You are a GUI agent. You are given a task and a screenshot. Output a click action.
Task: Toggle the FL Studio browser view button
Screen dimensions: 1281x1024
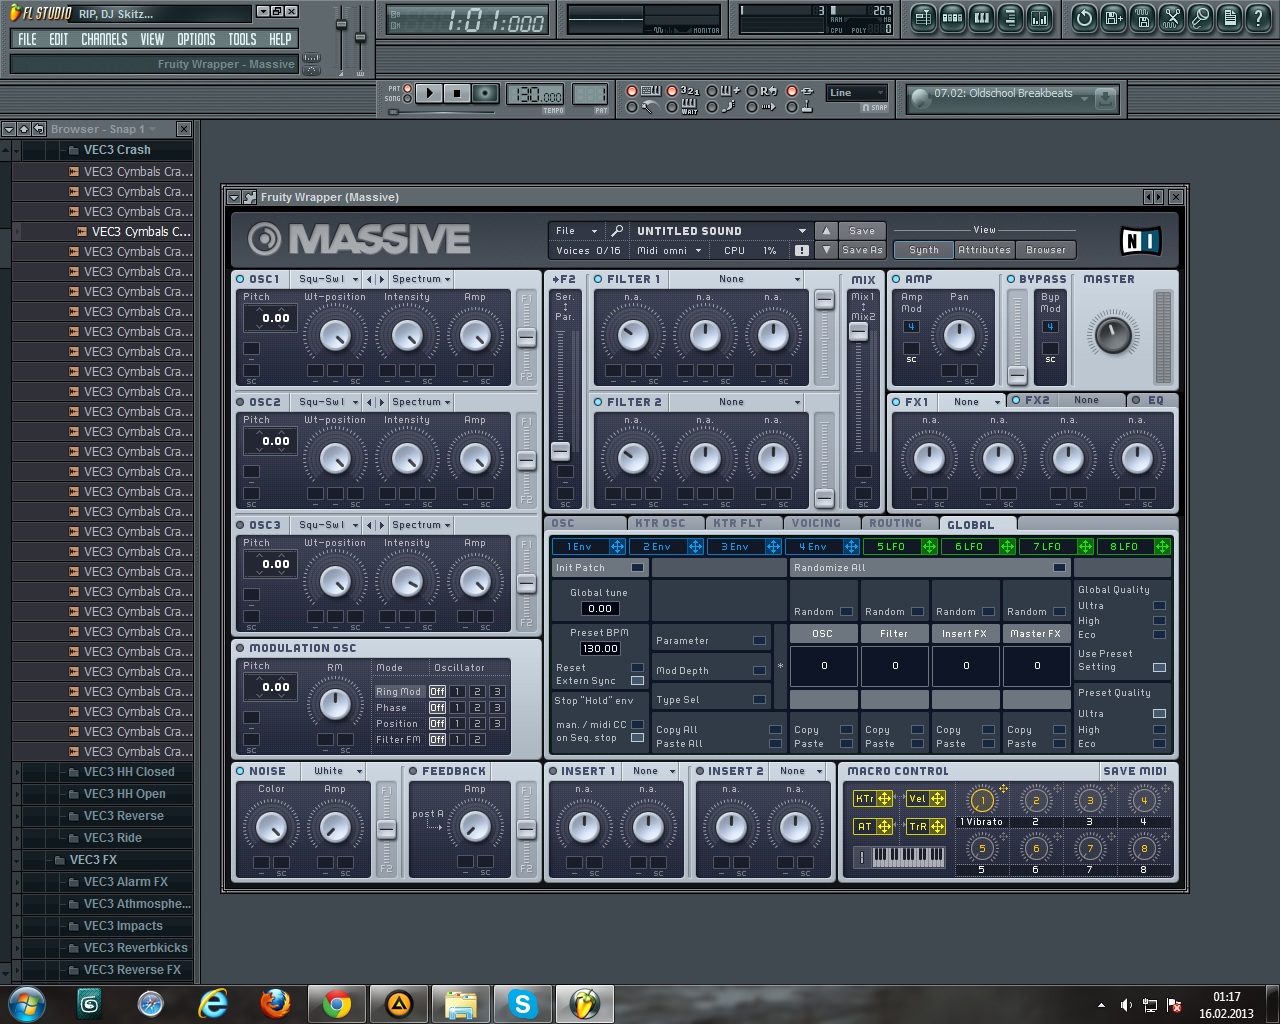pos(1011,18)
